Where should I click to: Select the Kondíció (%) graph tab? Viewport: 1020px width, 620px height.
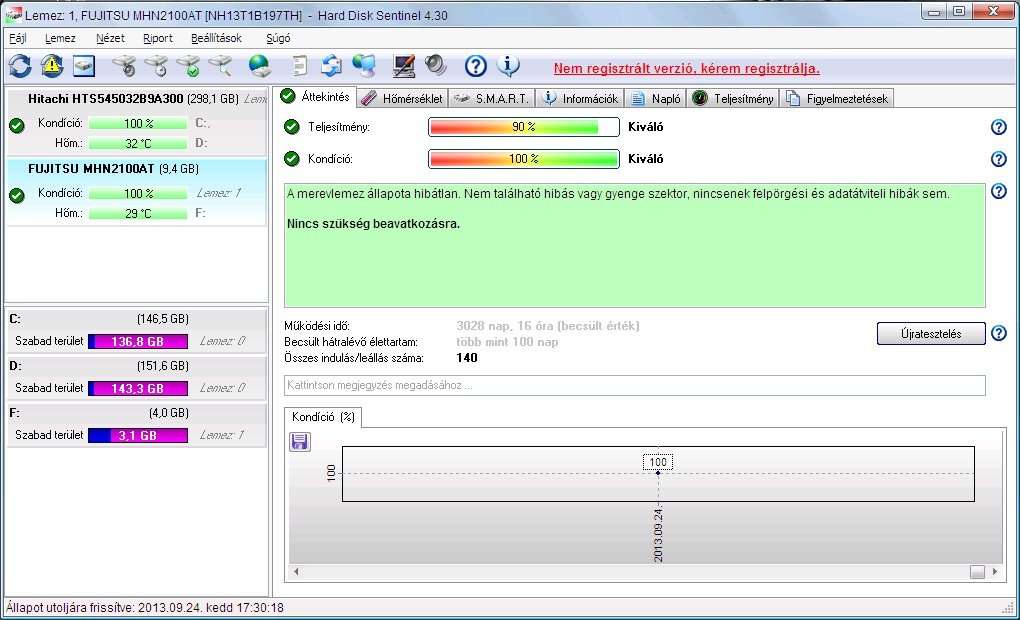coord(323,417)
